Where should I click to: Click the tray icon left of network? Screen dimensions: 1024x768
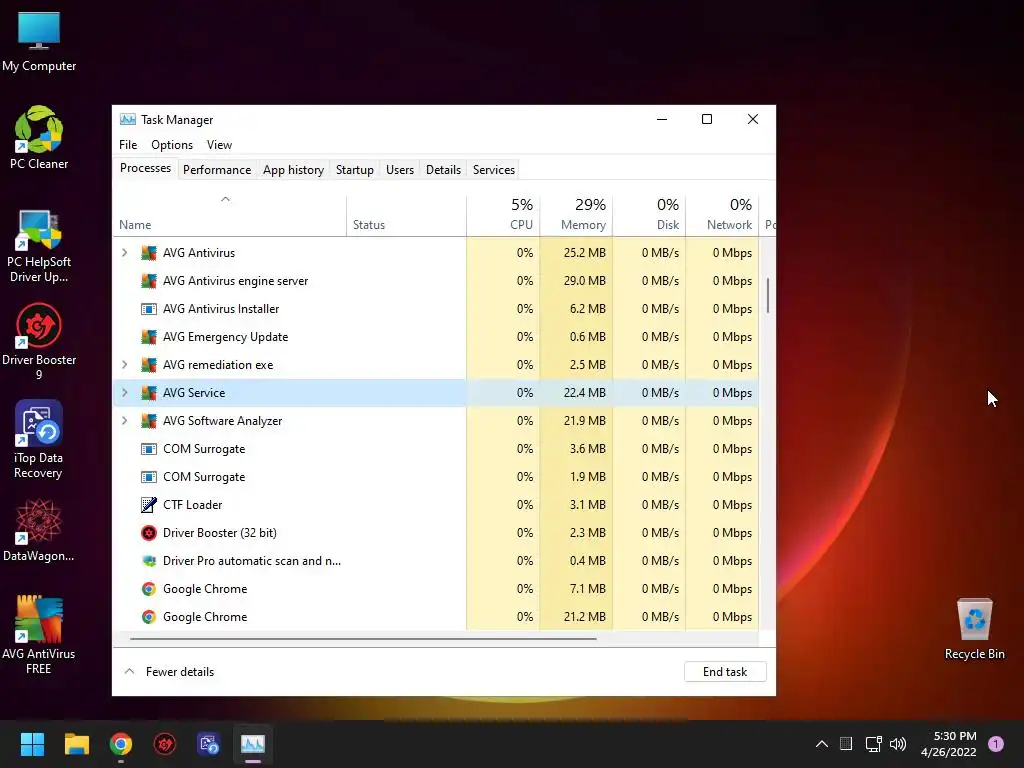click(846, 744)
